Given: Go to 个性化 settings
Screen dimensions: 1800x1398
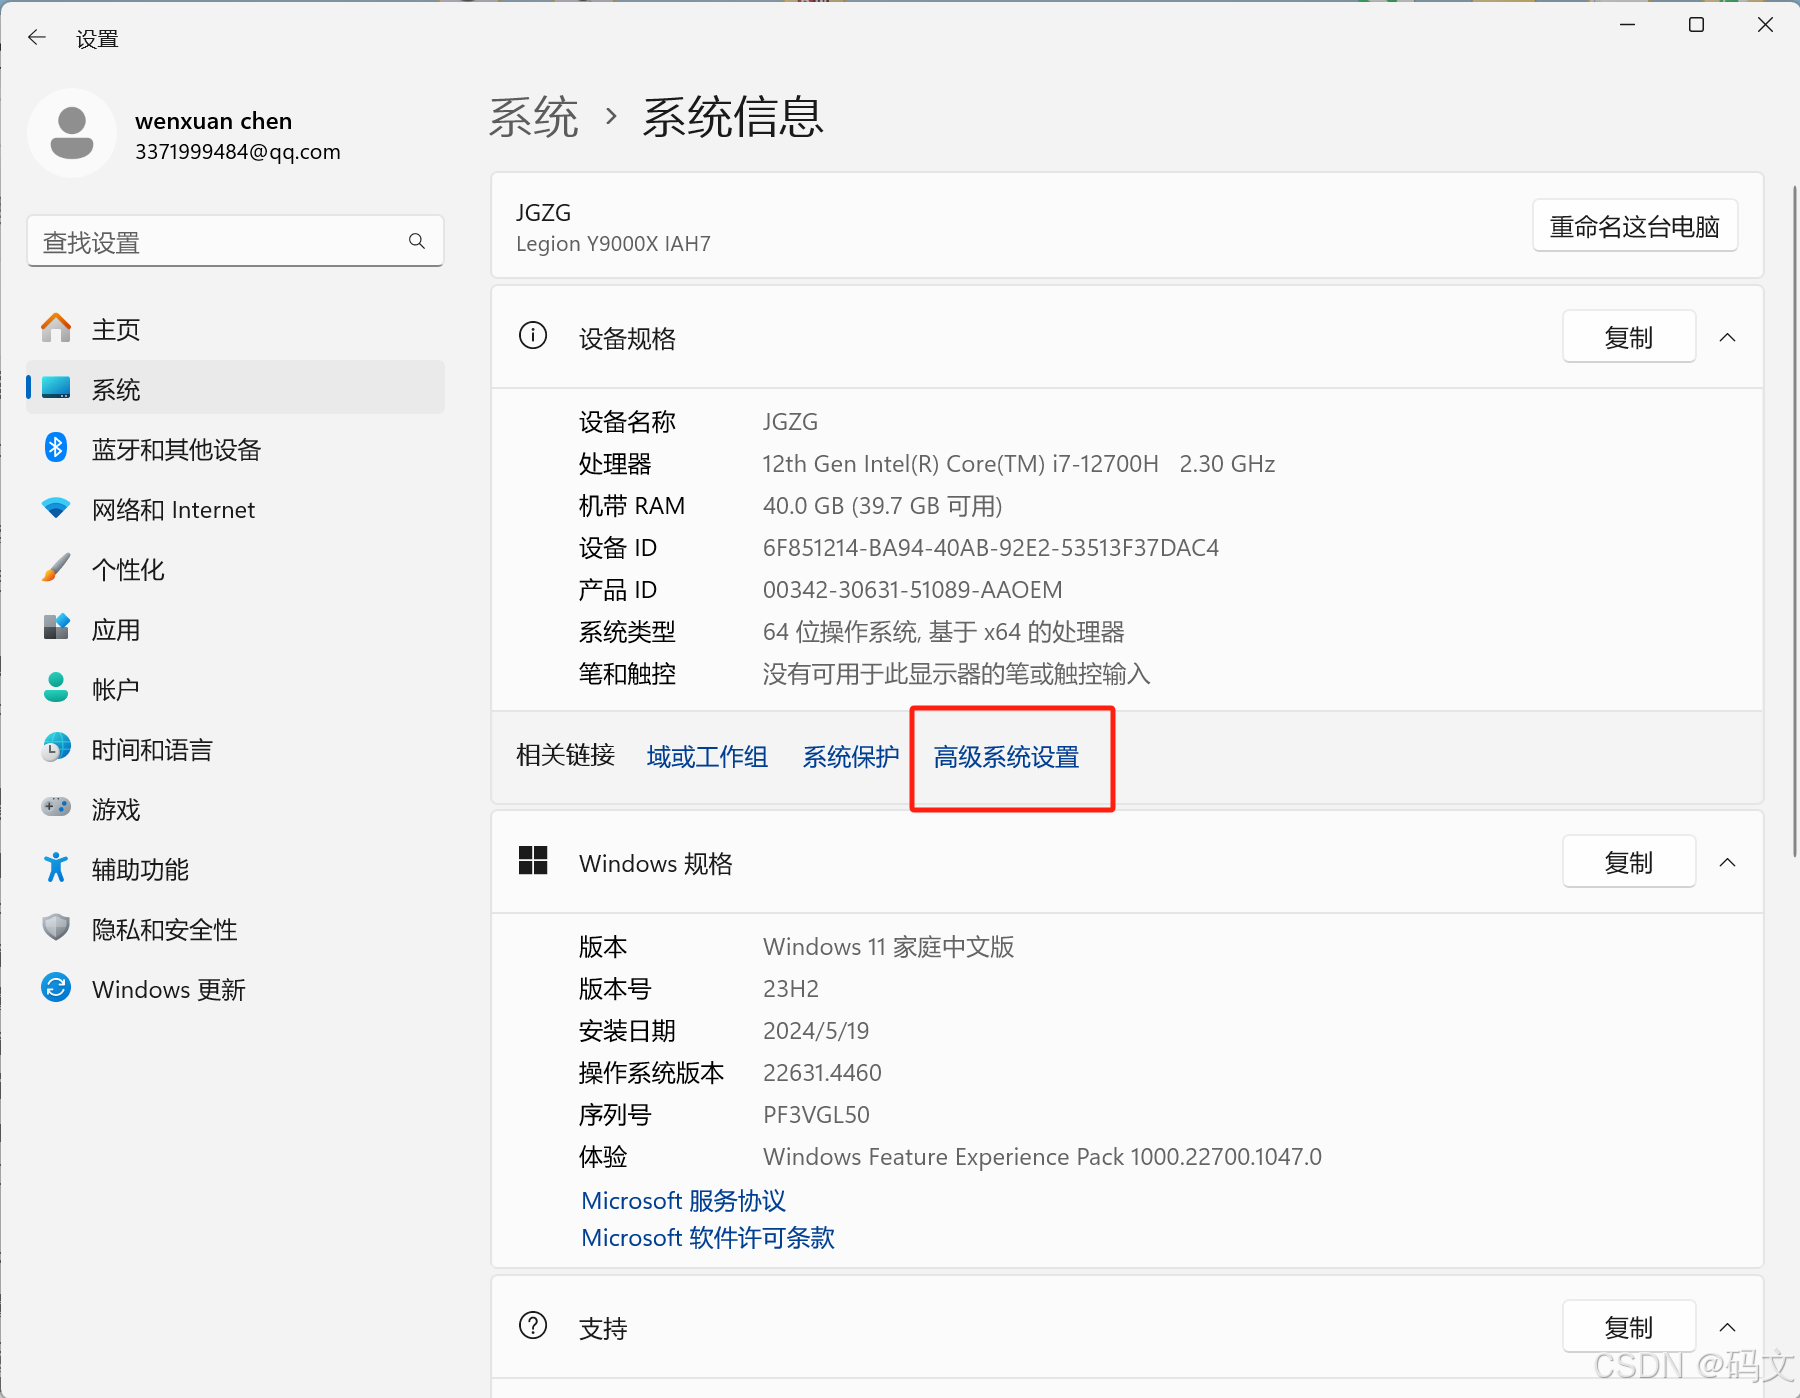Looking at the screenshot, I should [235, 569].
